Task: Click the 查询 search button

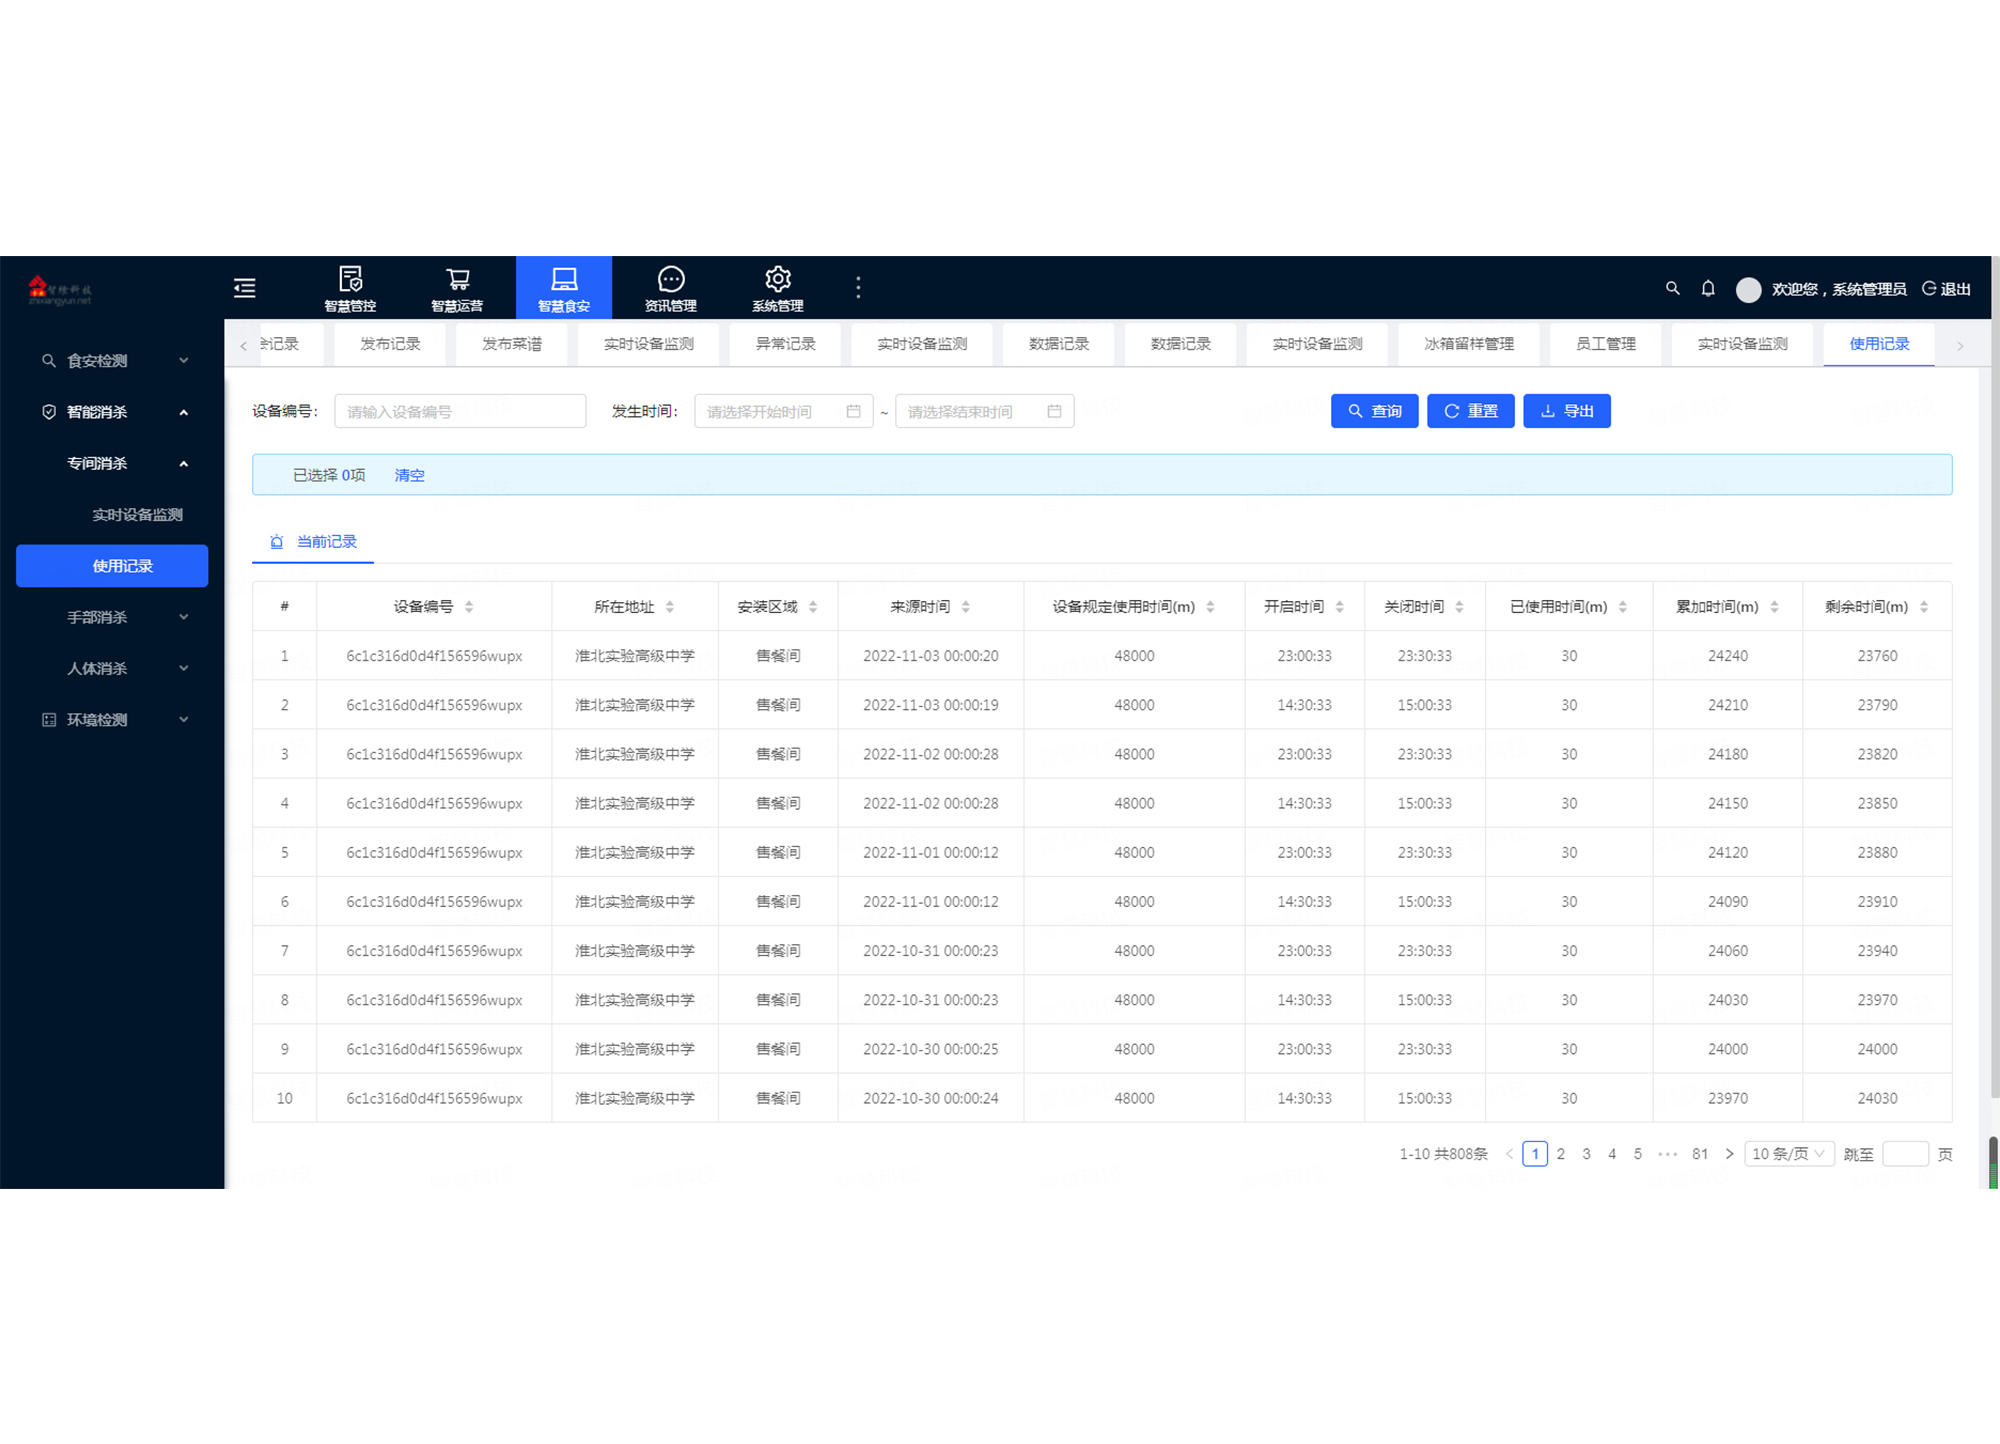Action: [x=1374, y=411]
